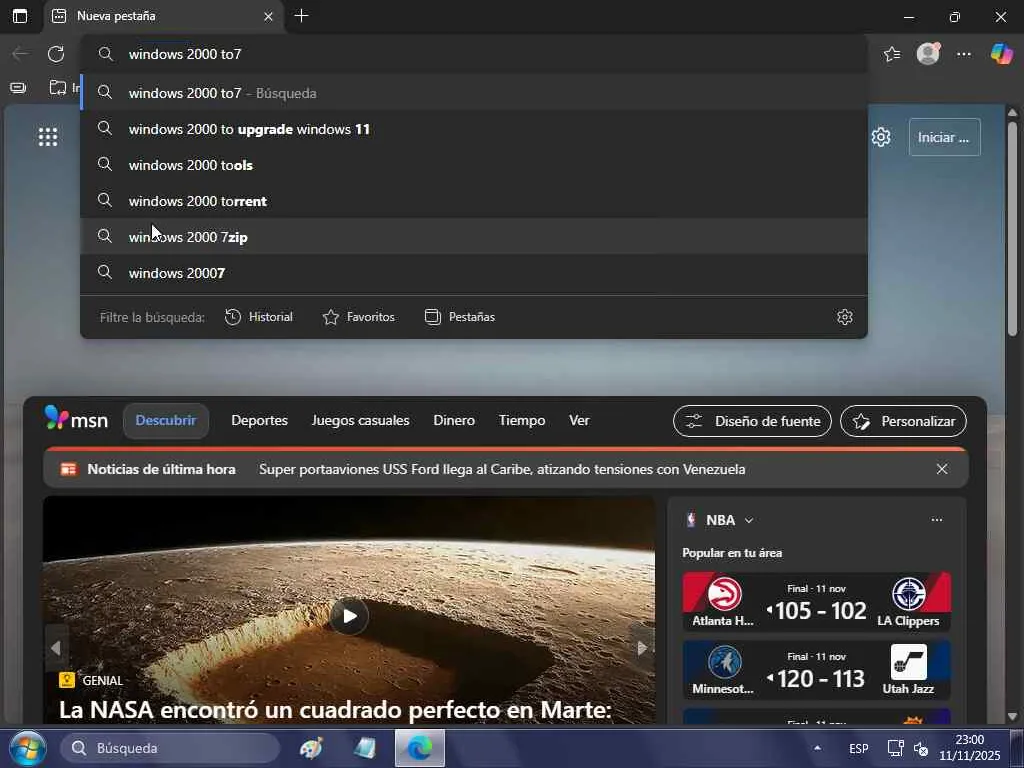Open the muted volume tray icon
The width and height of the screenshot is (1024, 768).
click(921, 748)
